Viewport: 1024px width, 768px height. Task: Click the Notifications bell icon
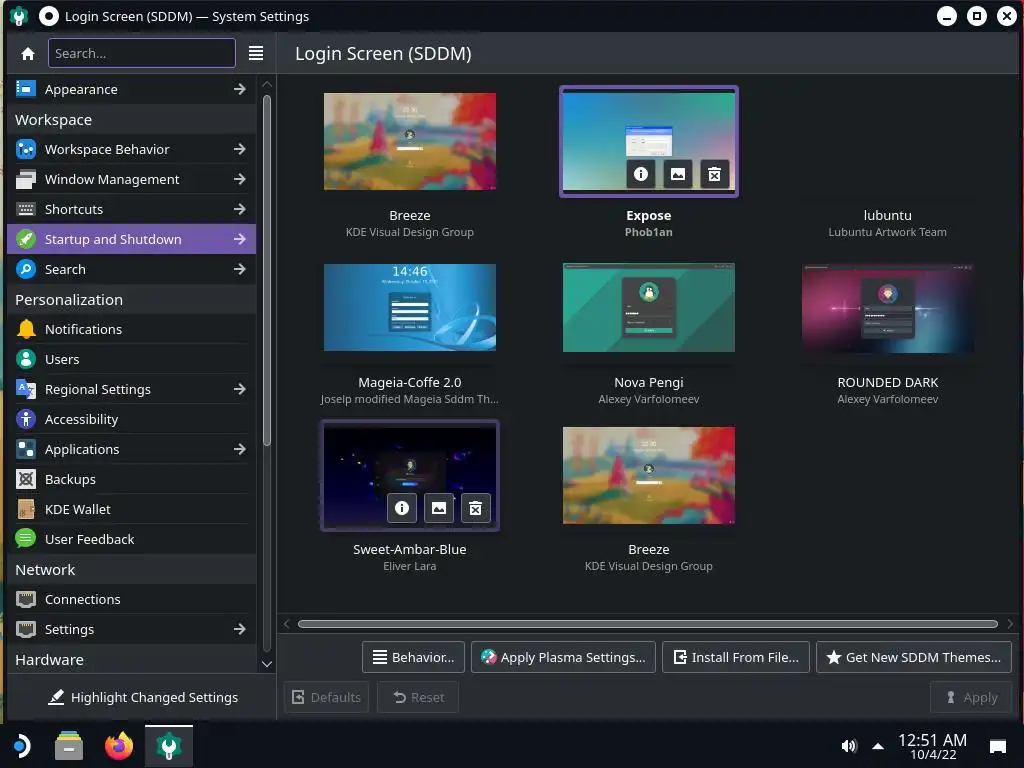click(x=26, y=329)
